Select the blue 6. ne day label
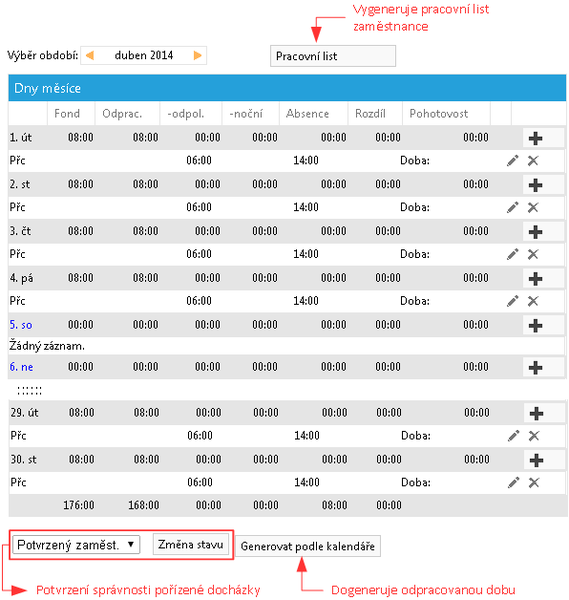Image resolution: width=569 pixels, height=600 pixels. [x=21, y=367]
